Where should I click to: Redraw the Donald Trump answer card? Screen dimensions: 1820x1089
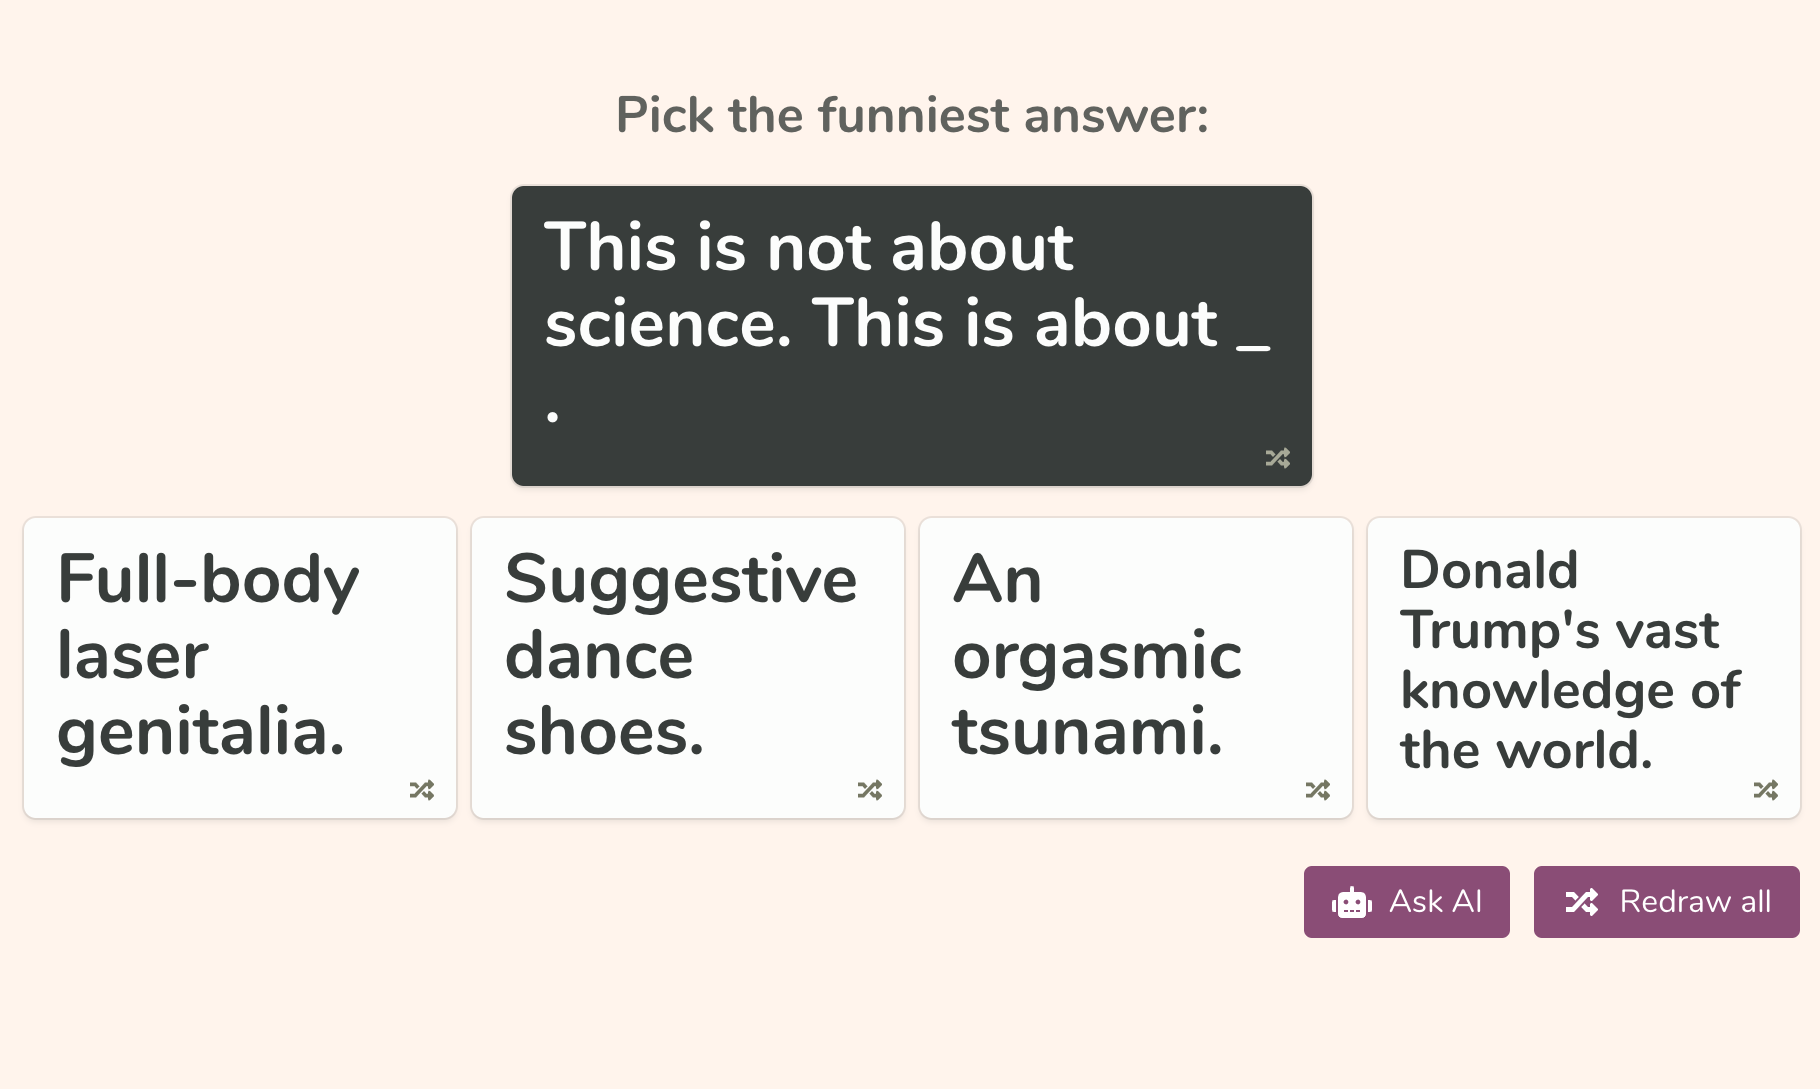1765,790
